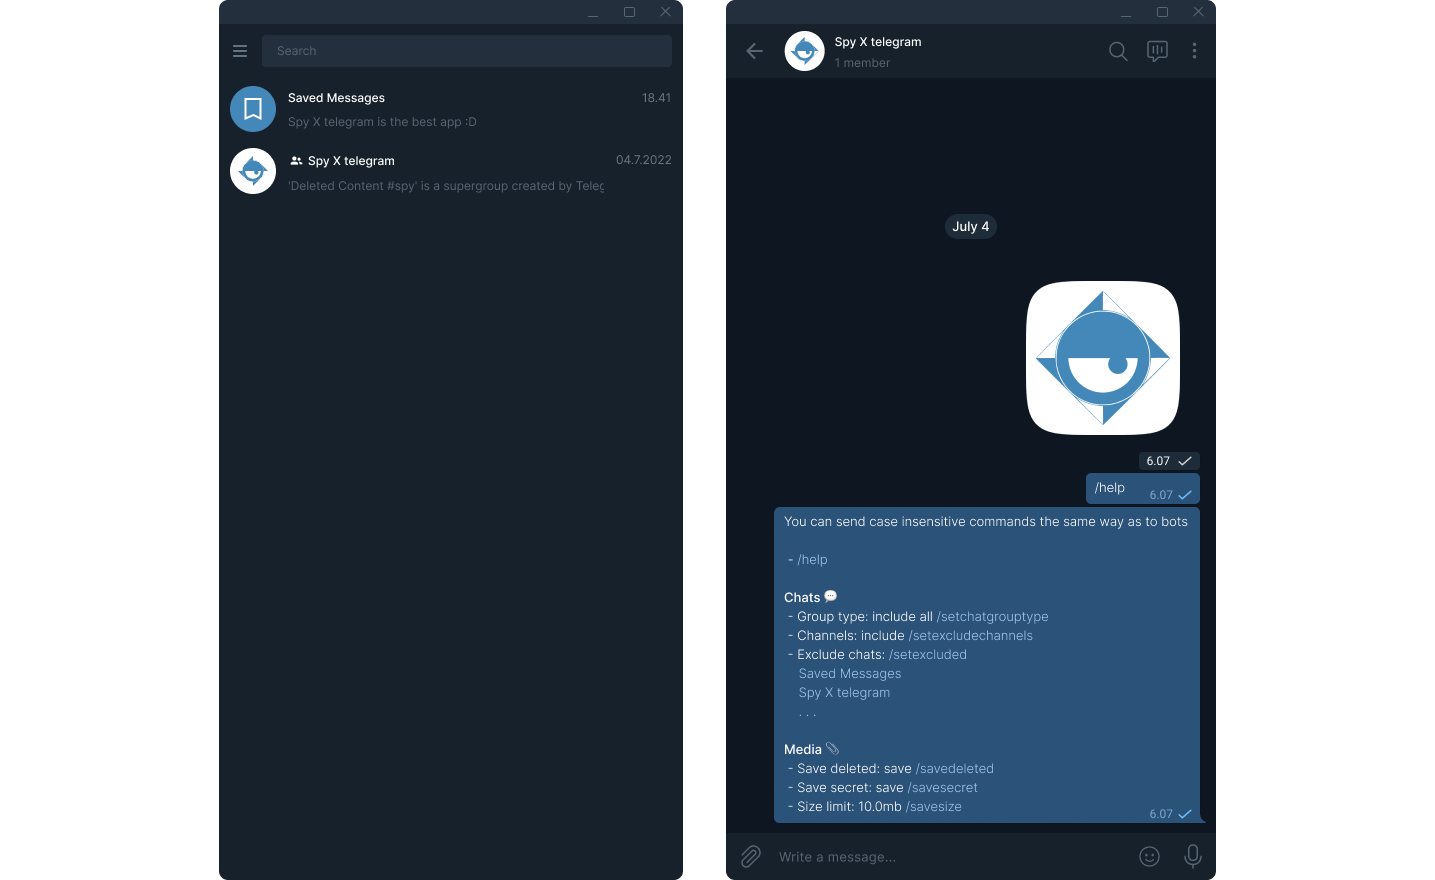
Task: Click the group icon beside Spy X telegram name
Action: pos(296,161)
